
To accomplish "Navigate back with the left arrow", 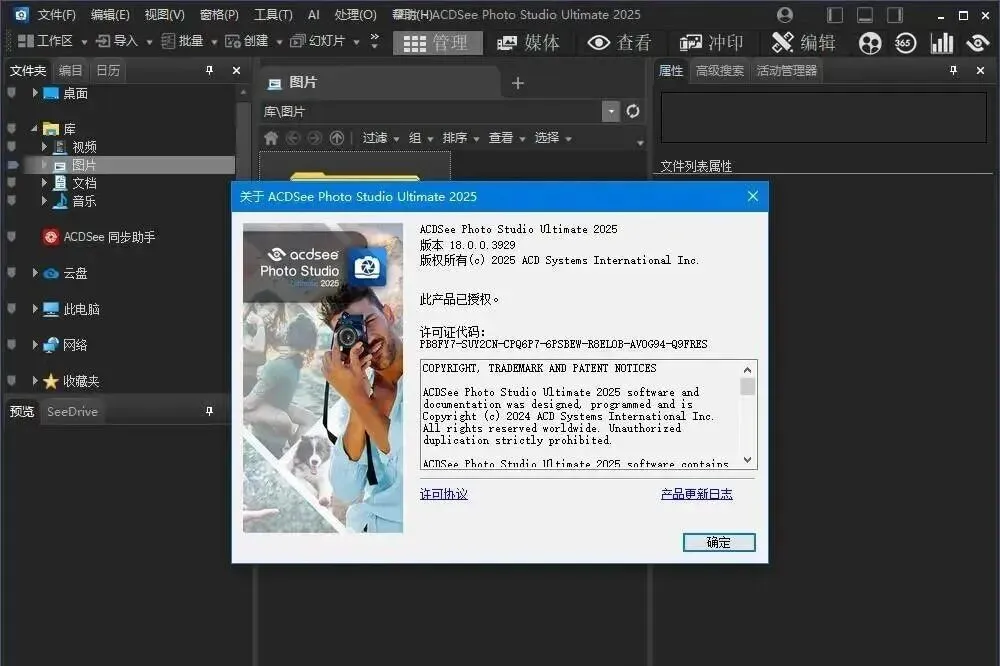I will [x=293, y=138].
